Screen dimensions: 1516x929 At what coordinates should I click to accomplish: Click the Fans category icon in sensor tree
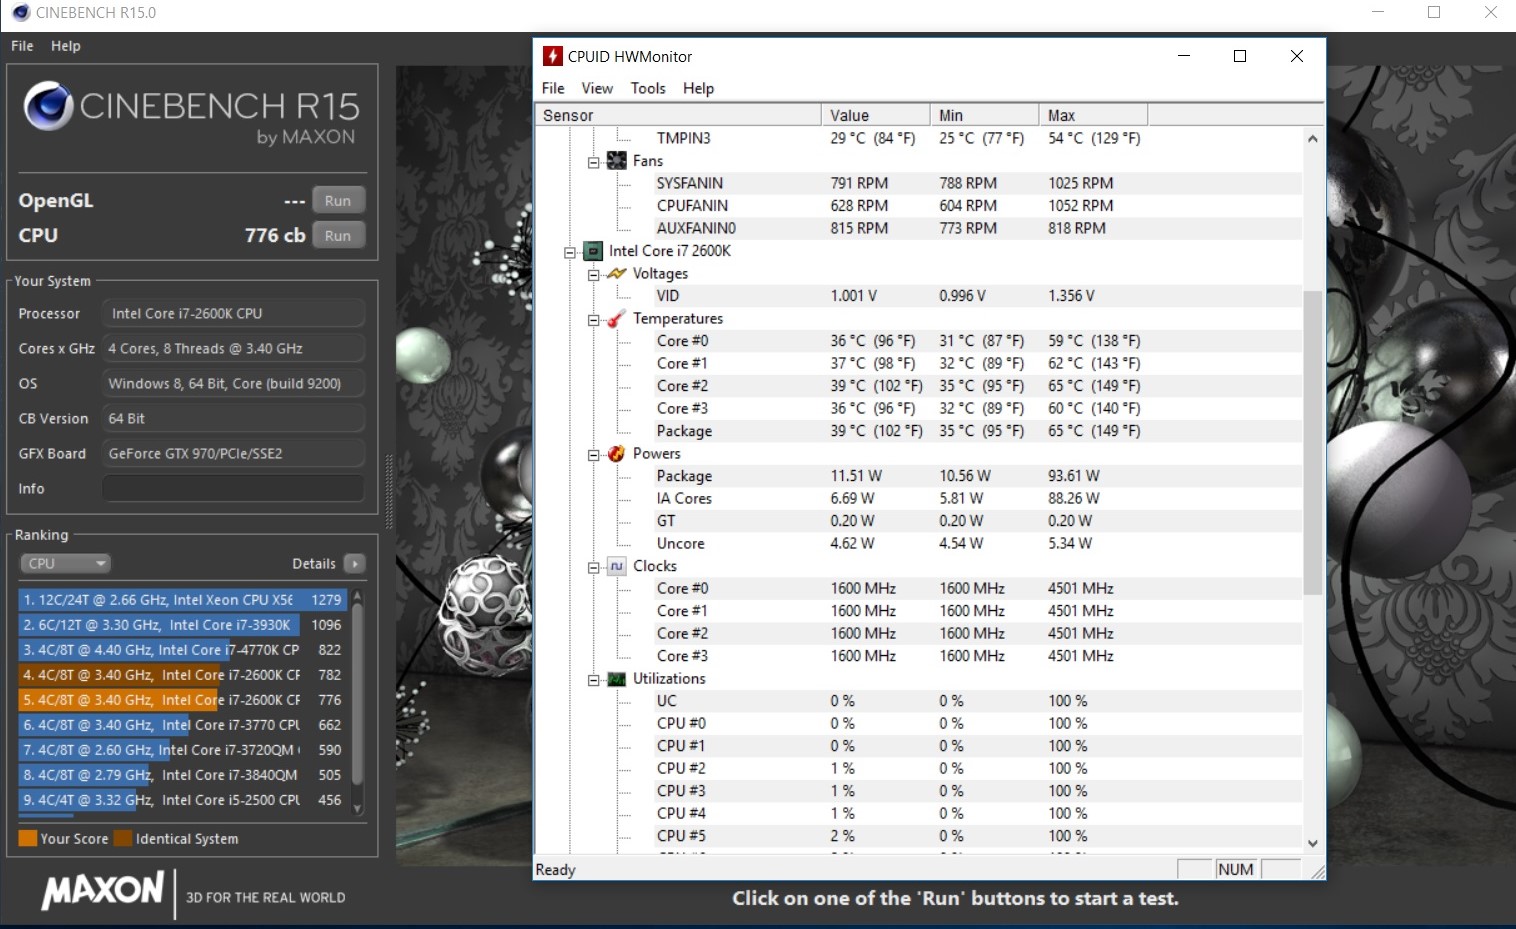pyautogui.click(x=617, y=161)
